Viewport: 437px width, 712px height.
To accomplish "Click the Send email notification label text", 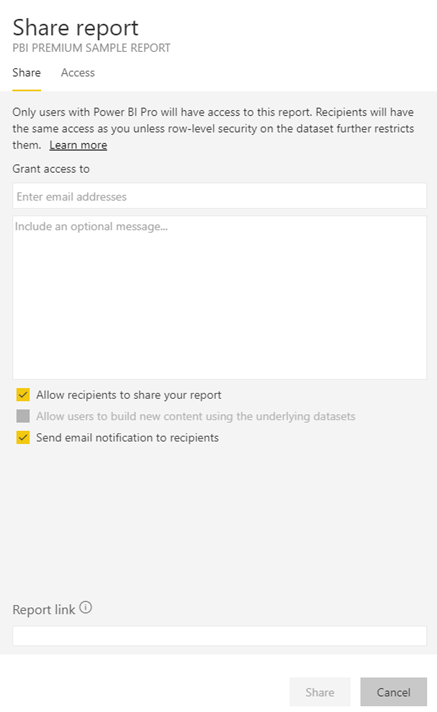I will coord(128,438).
